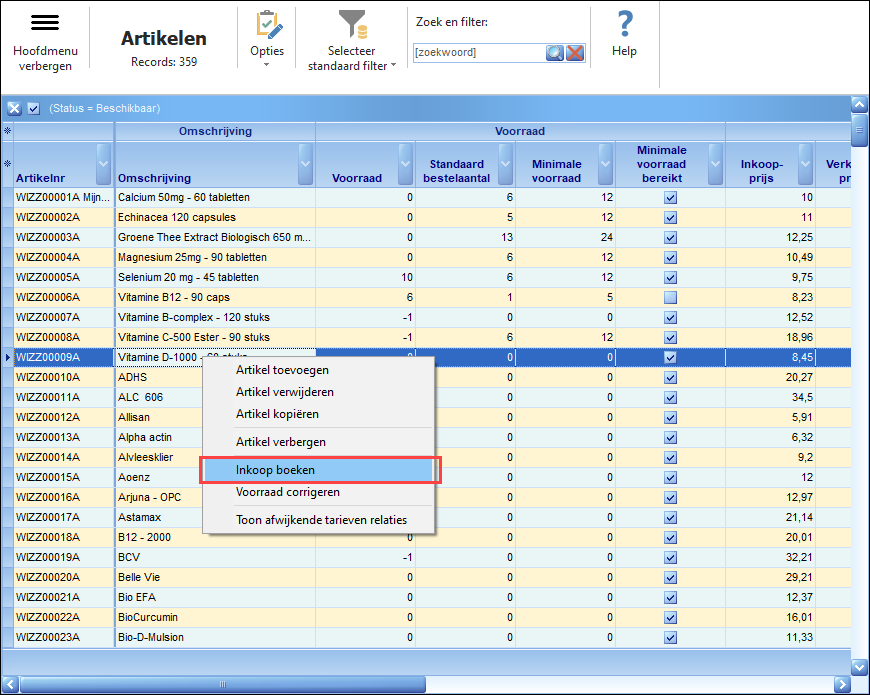Clear search with the red X icon

click(x=575, y=53)
